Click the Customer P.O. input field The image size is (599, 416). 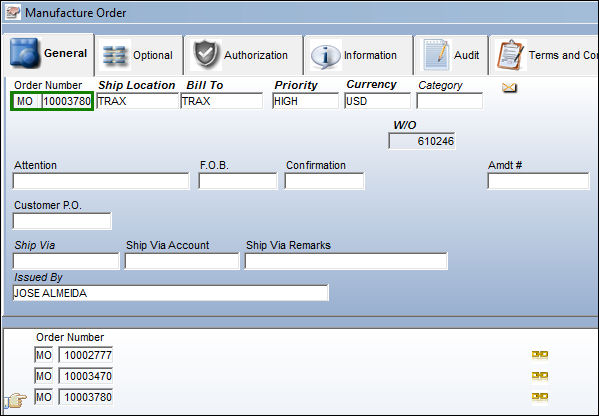[x=62, y=221]
